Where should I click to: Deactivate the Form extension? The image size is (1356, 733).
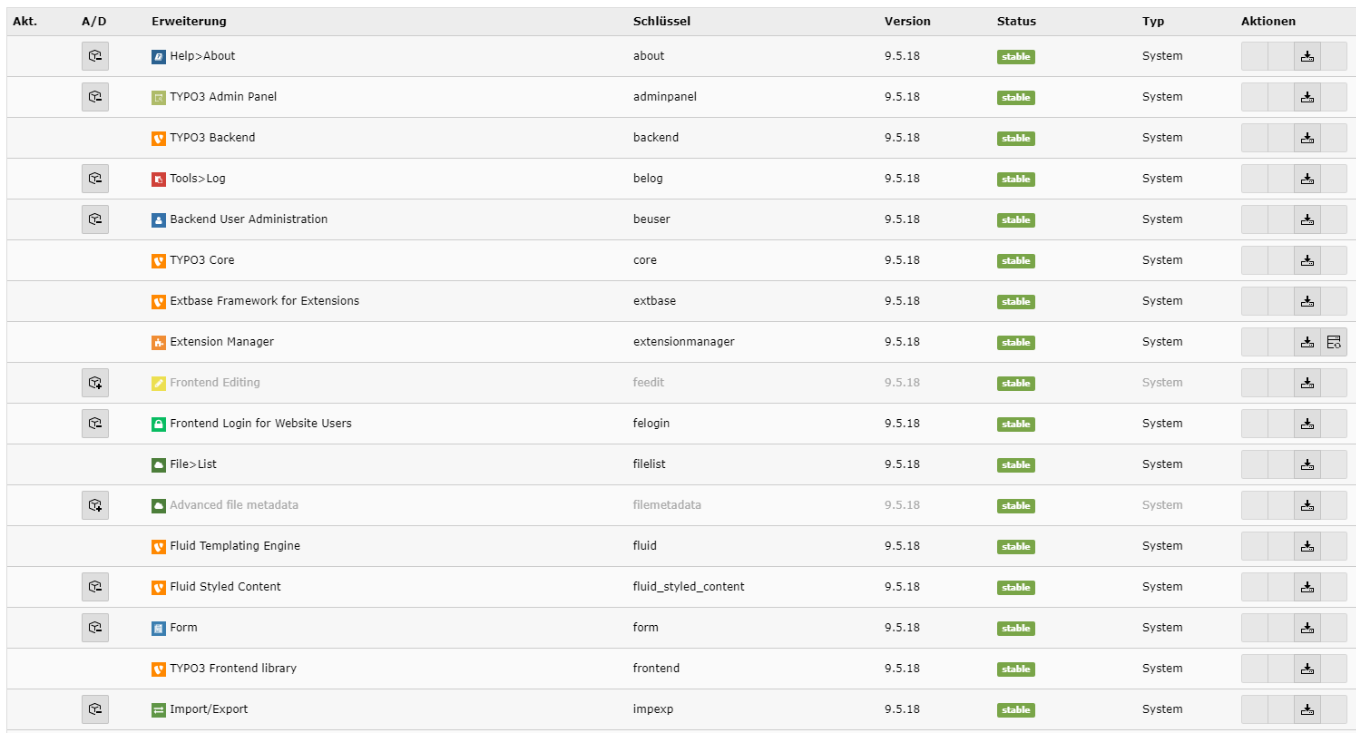click(95, 627)
